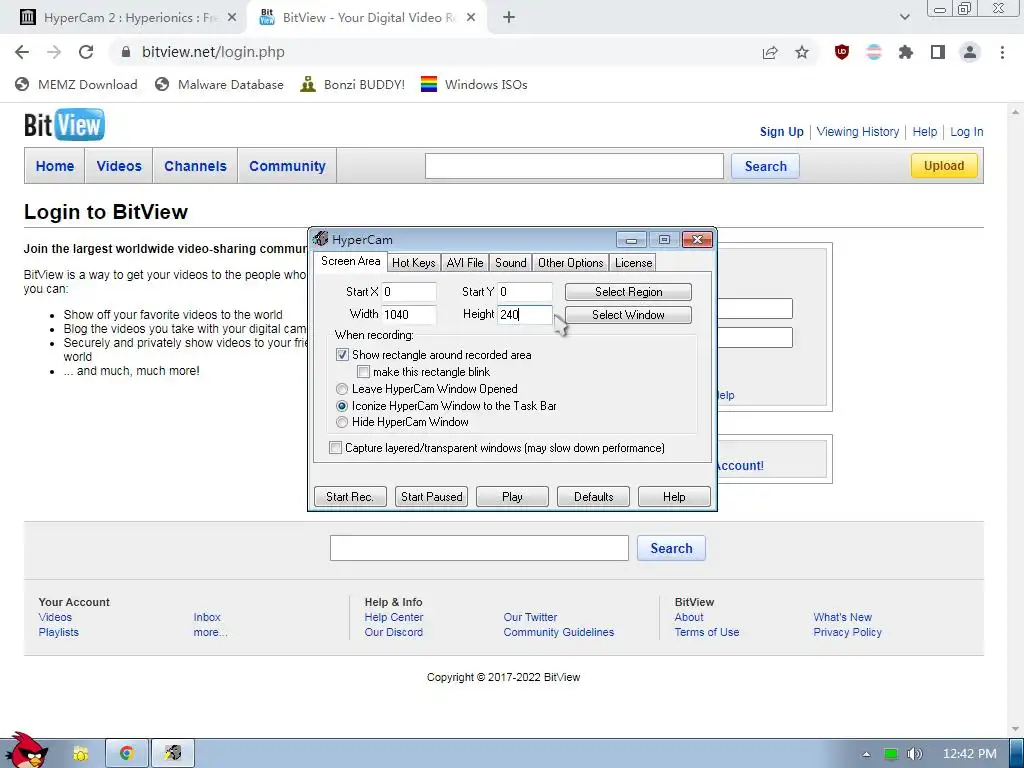Image resolution: width=1024 pixels, height=768 pixels.
Task: Close the HyperCam 2 Hyperionics browser tab
Action: click(232, 18)
